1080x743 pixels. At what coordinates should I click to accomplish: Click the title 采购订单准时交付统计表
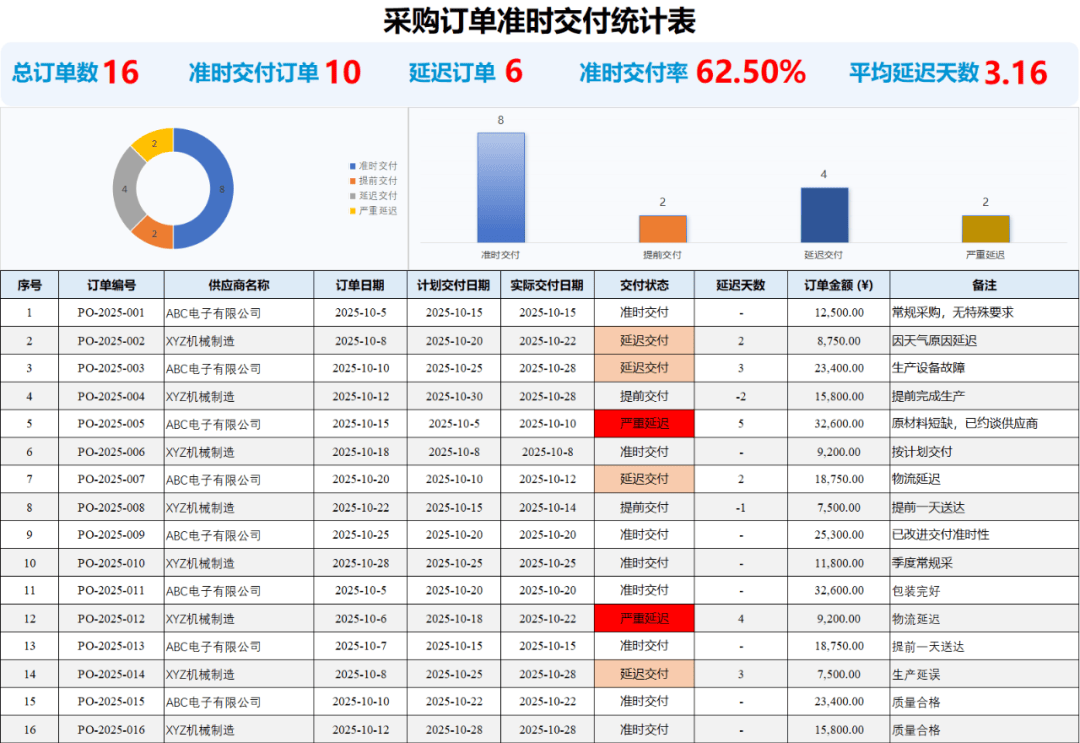click(x=540, y=20)
